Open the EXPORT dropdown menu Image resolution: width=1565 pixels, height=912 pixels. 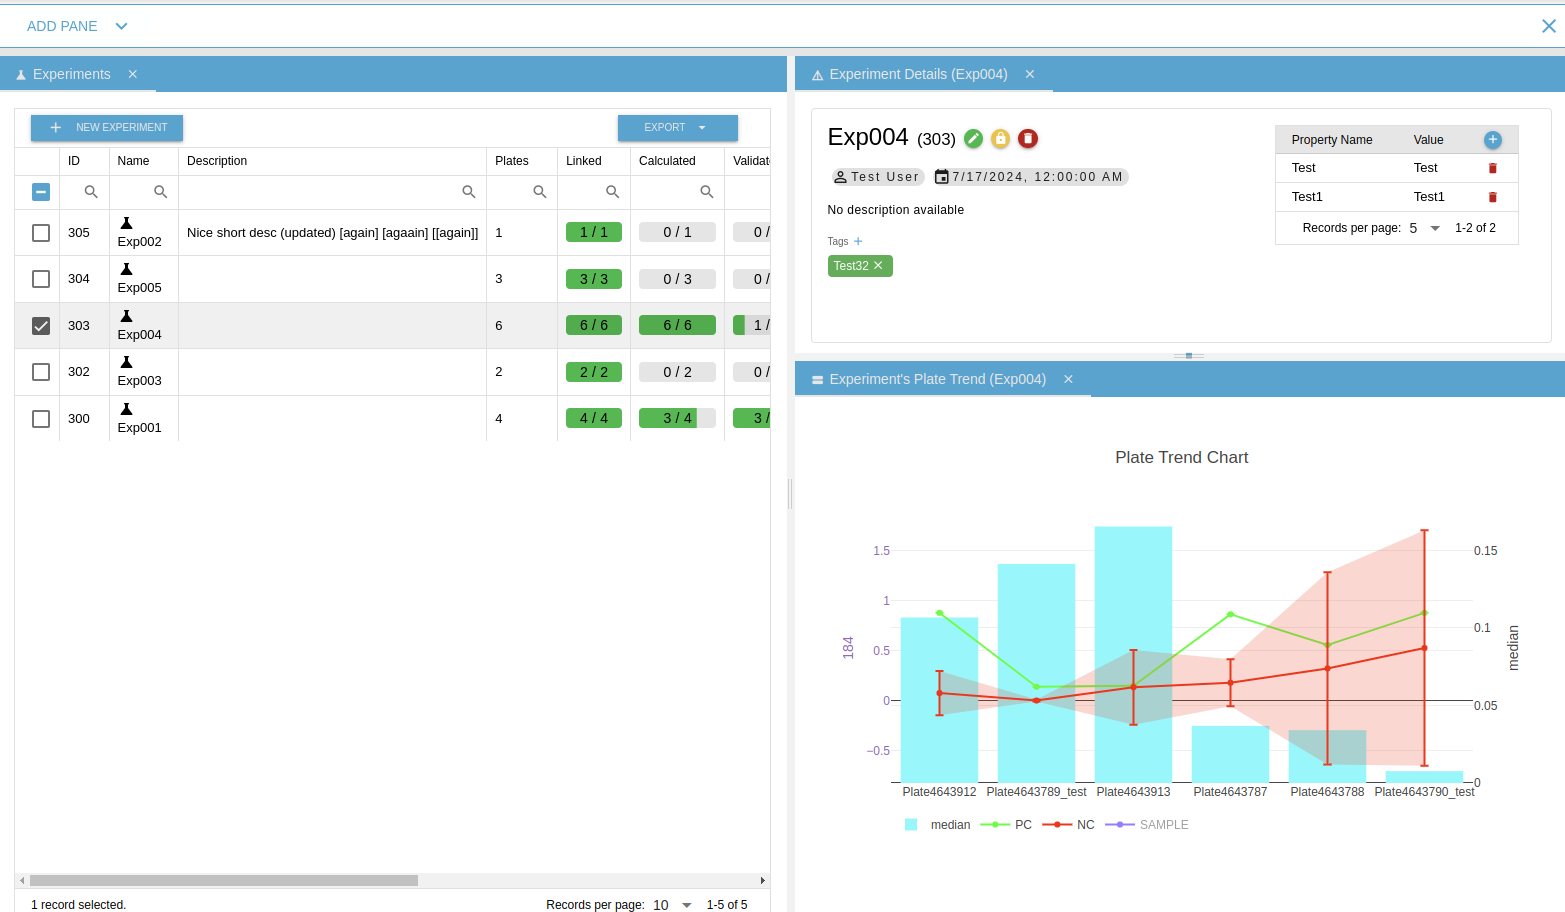pyautogui.click(x=677, y=128)
